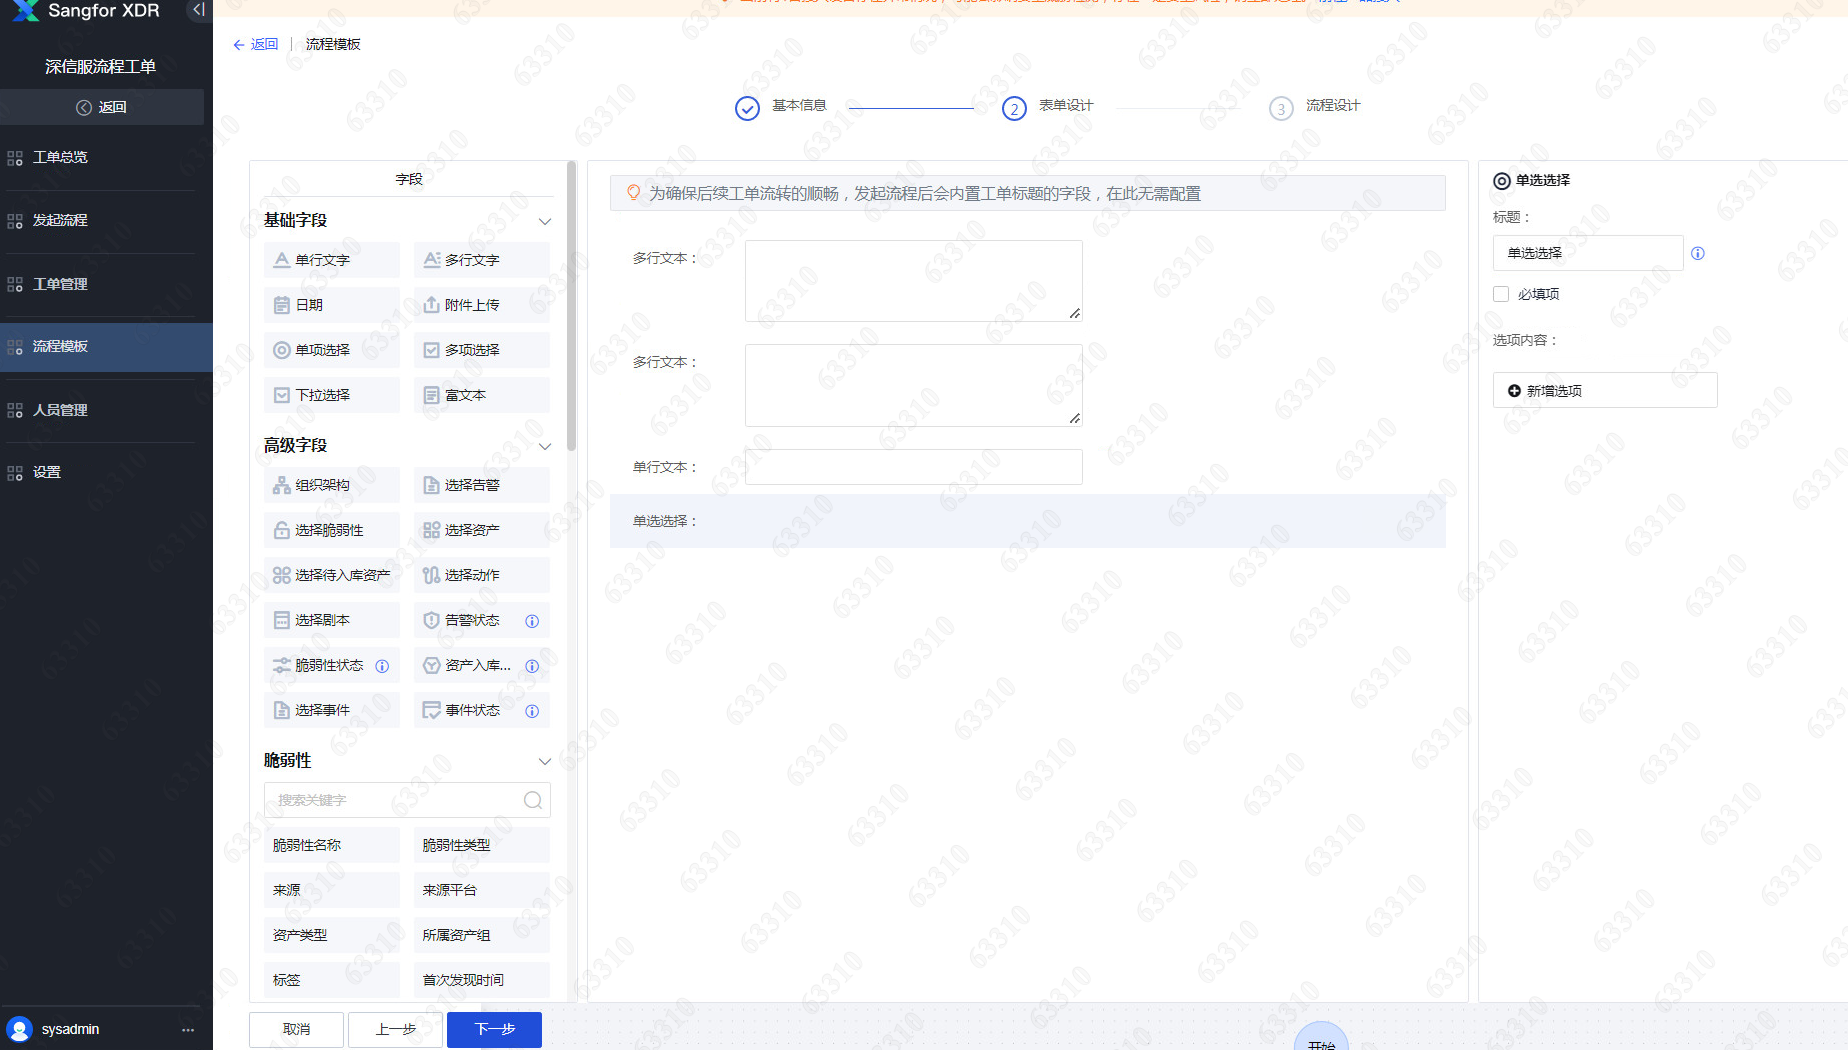Click the info icon next to 事件状态
The image size is (1848, 1050).
click(532, 711)
